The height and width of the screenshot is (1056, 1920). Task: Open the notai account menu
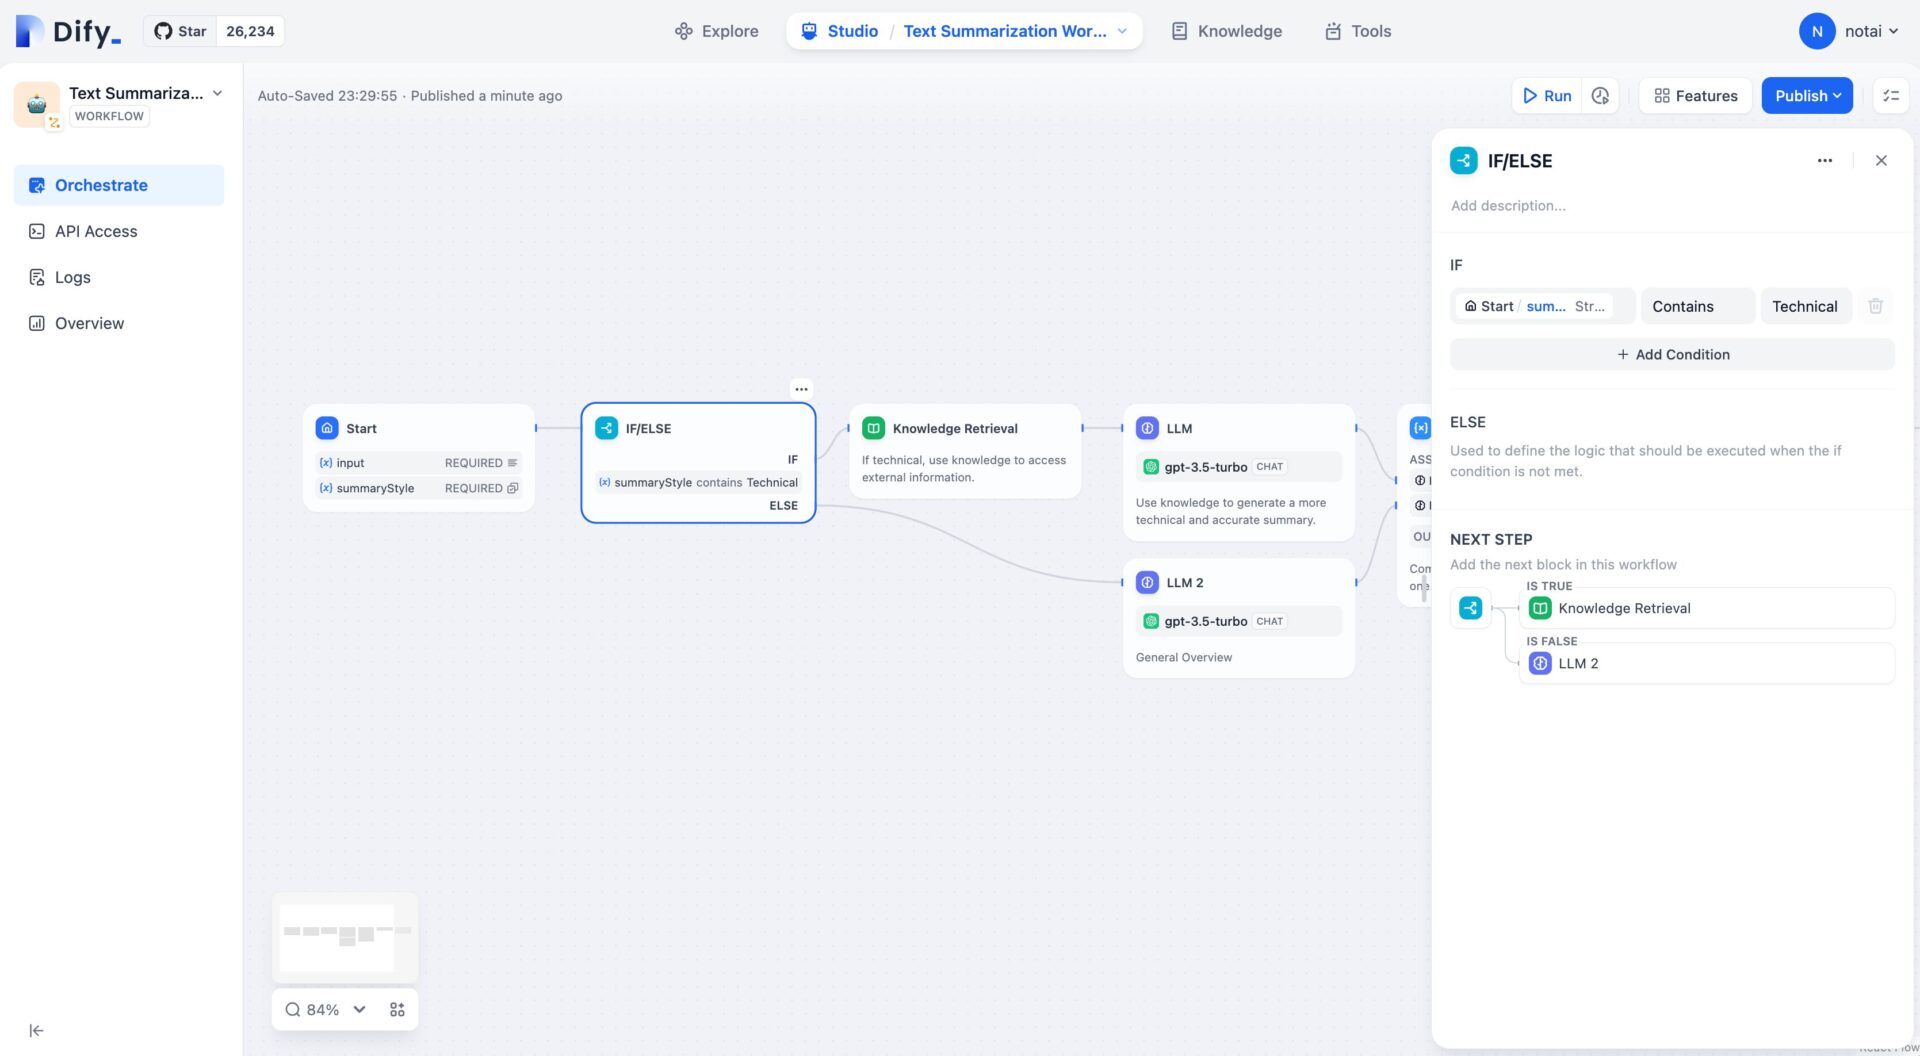1848,31
